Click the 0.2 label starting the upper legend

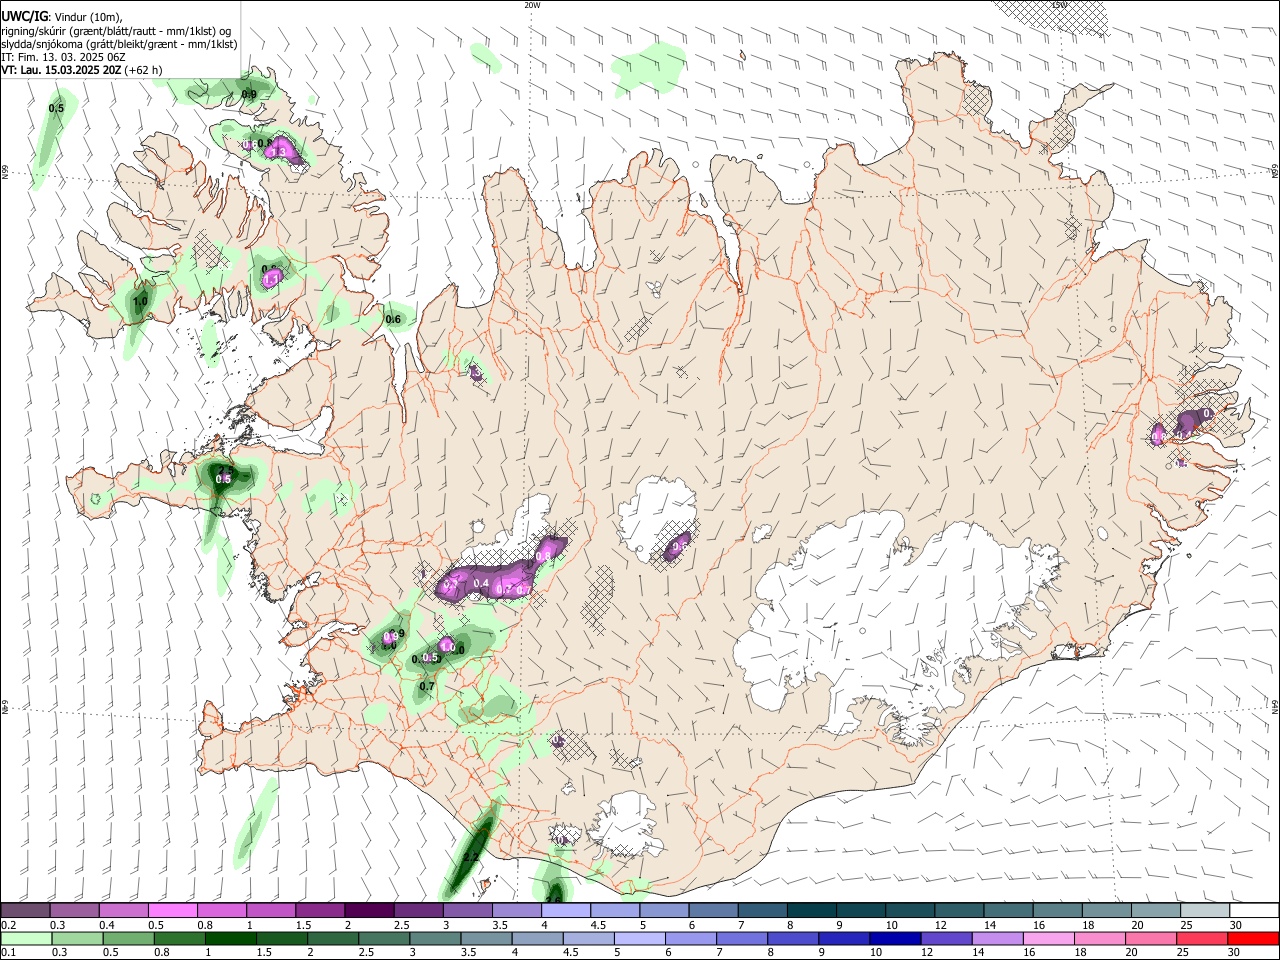tap(8, 925)
